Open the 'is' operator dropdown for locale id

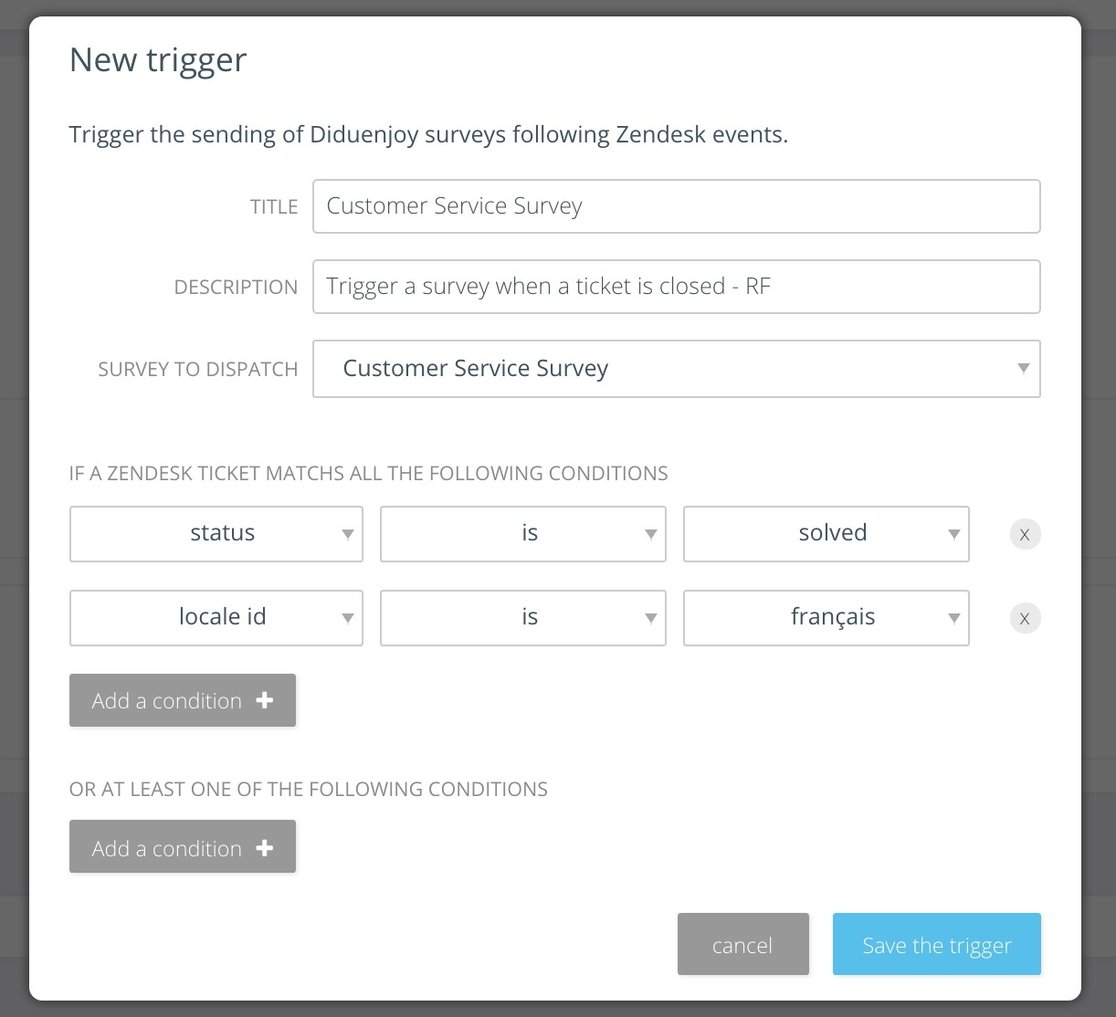coord(523,618)
